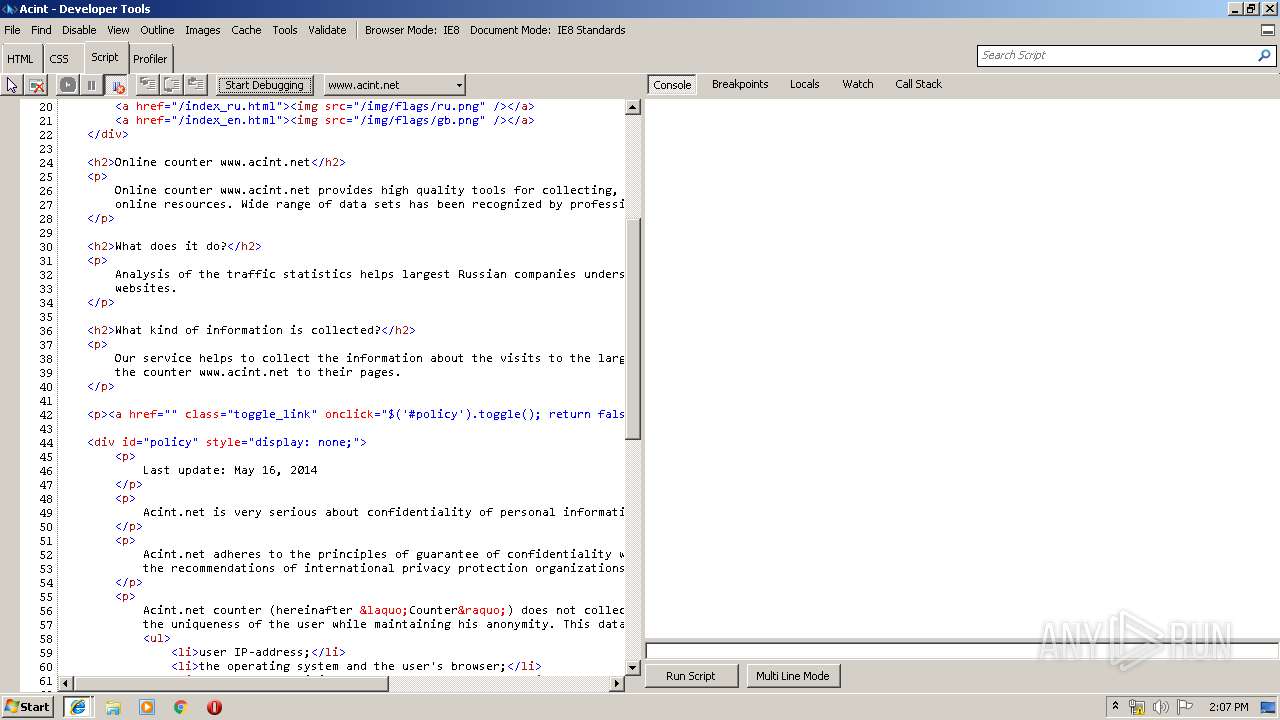Click the Multi Line Mode button
Image resolution: width=1280 pixels, height=720 pixels.
pos(792,676)
